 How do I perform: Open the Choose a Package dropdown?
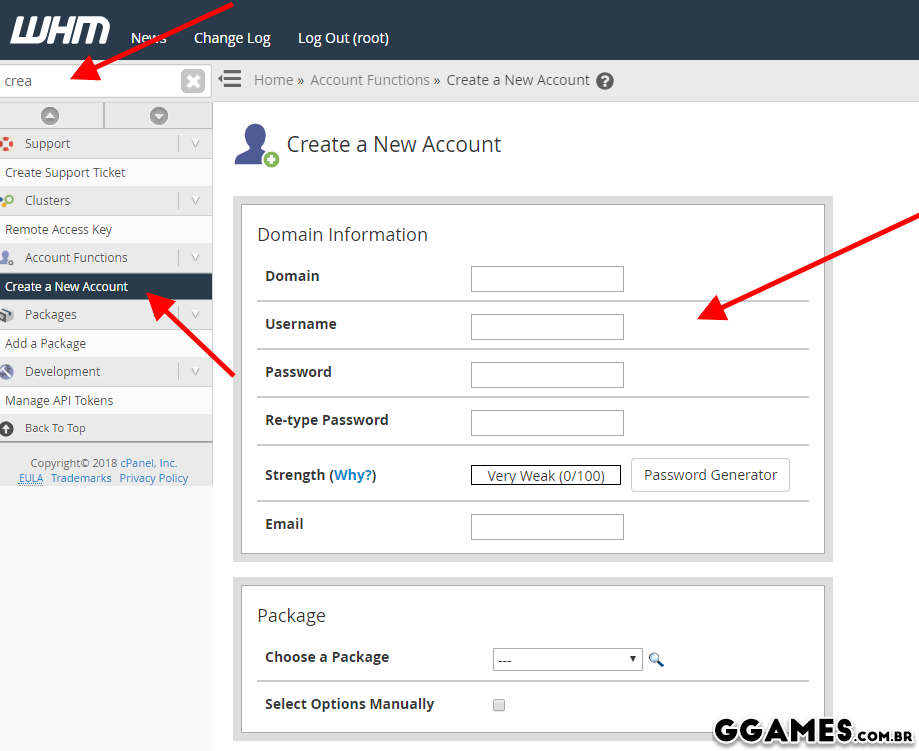point(567,659)
